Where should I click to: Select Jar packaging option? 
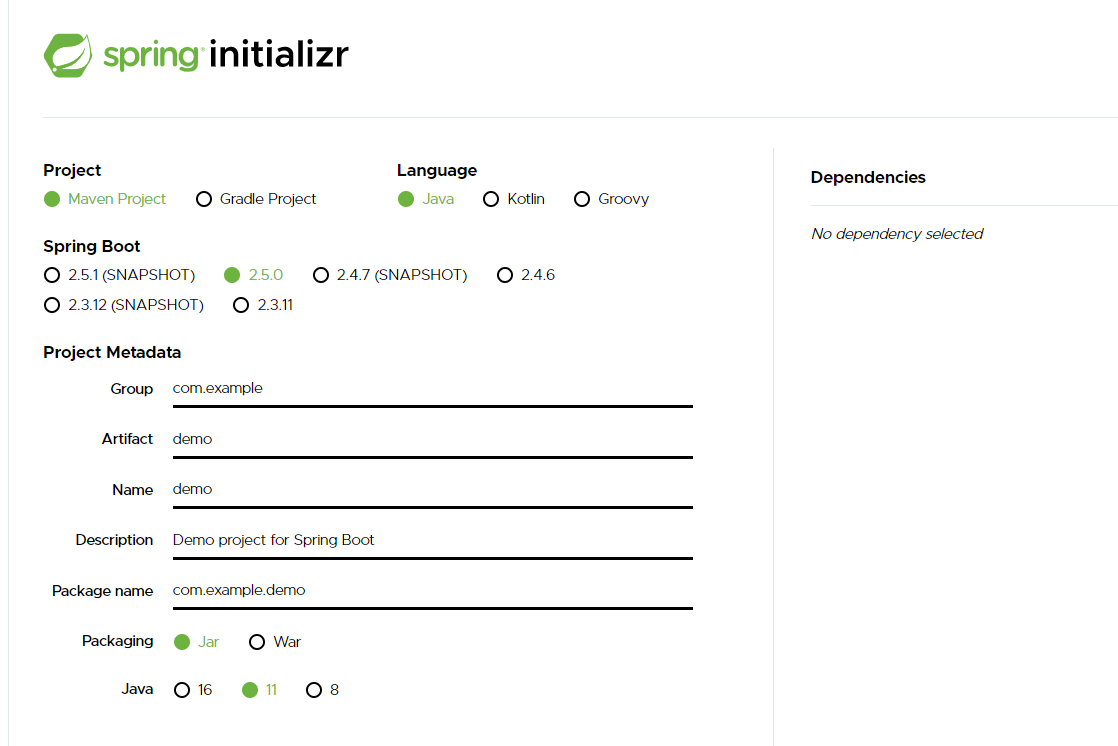182,642
